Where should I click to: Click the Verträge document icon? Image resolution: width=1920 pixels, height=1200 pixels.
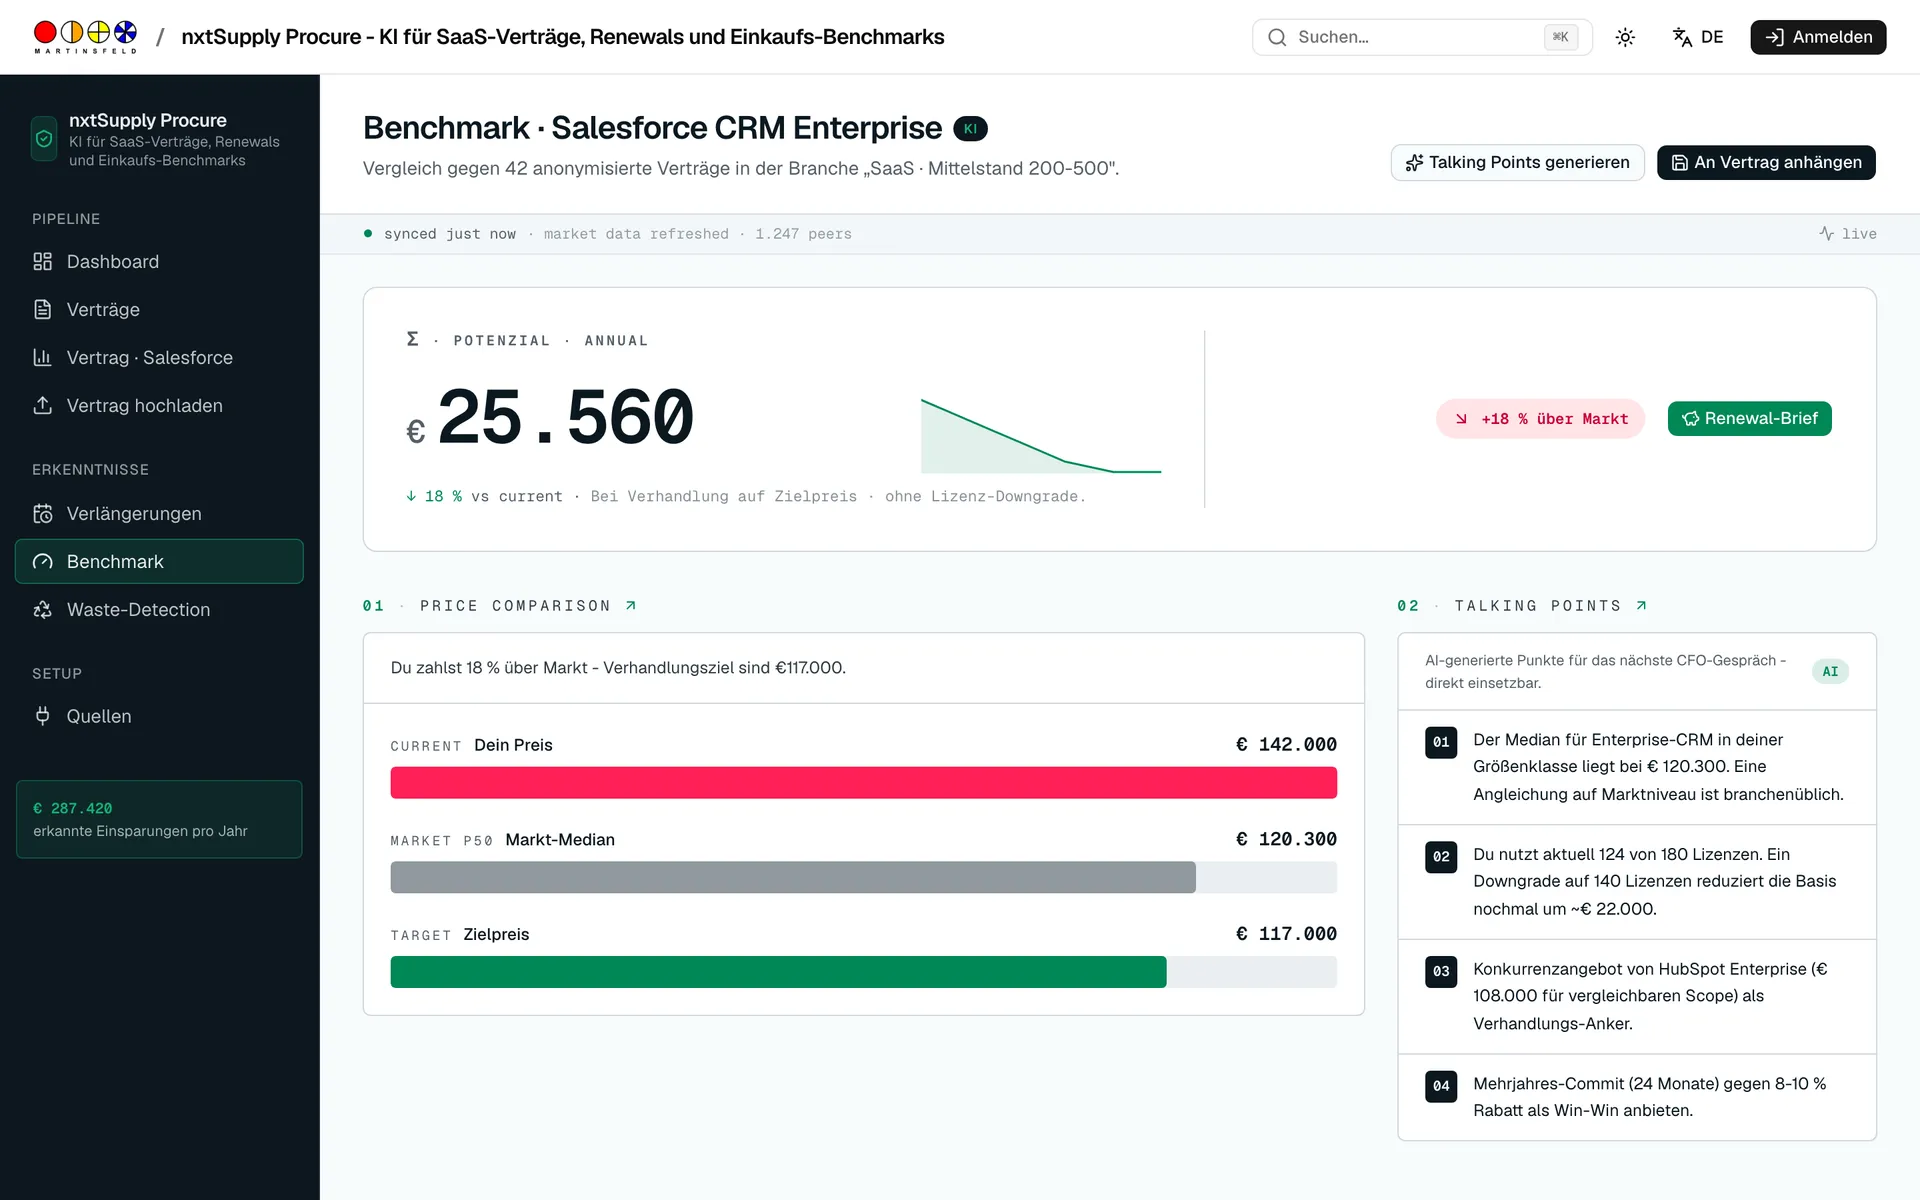pos(42,309)
